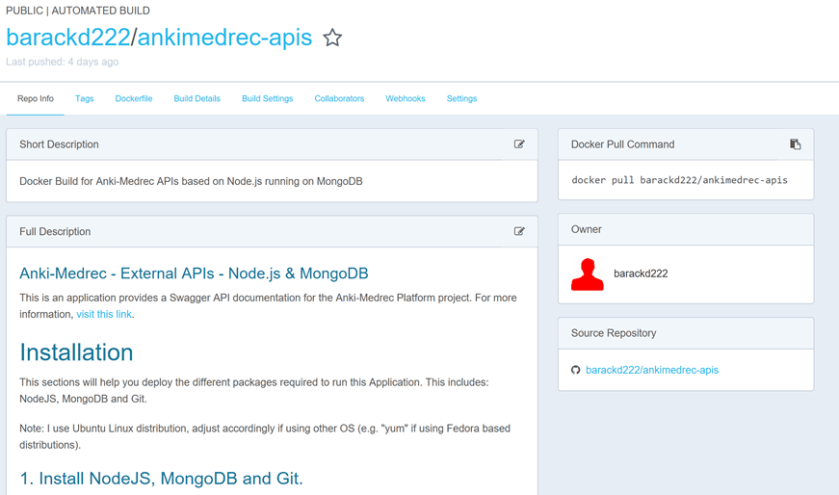Open the Repo Info tab

pyautogui.click(x=35, y=99)
